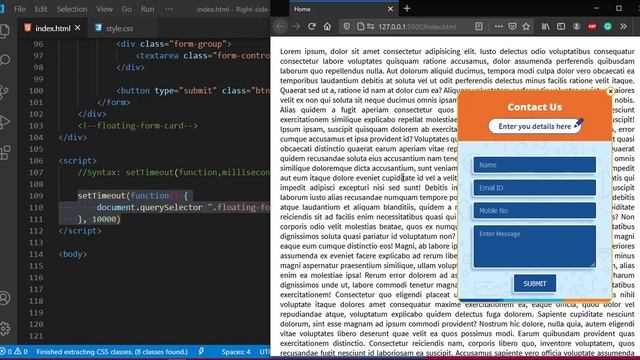
Task: Toggle Reader View in address bar
Action: 479,27
